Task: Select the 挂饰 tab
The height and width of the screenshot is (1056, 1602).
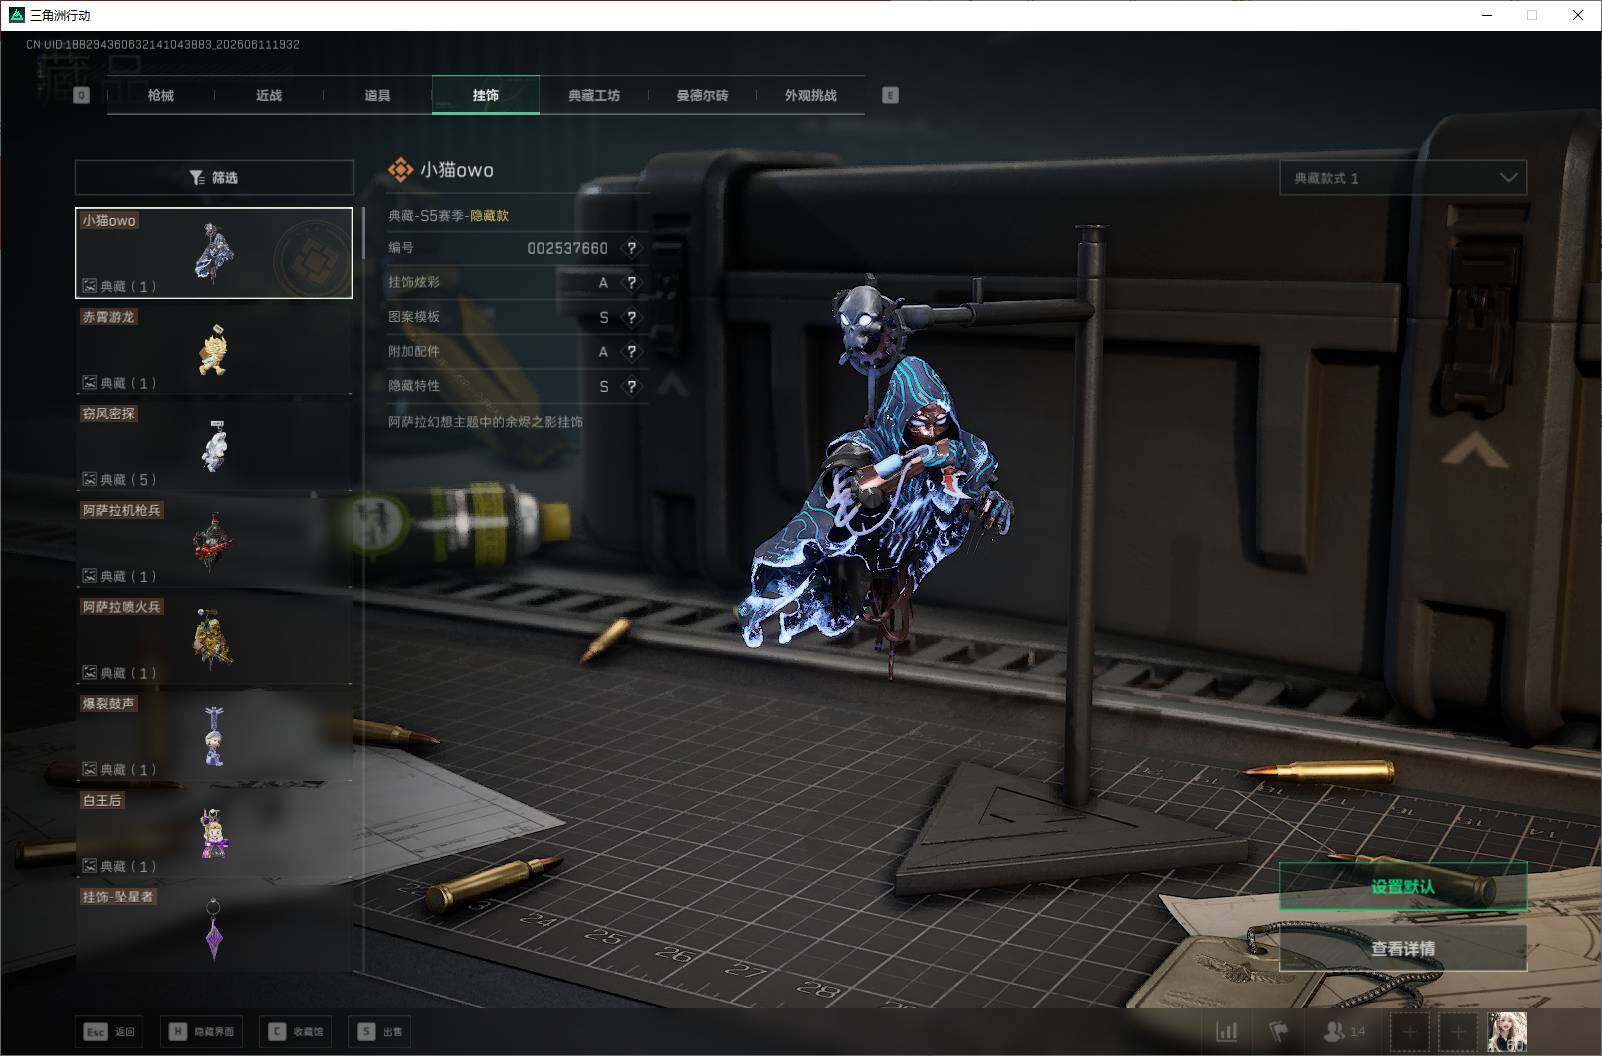Action: 486,95
